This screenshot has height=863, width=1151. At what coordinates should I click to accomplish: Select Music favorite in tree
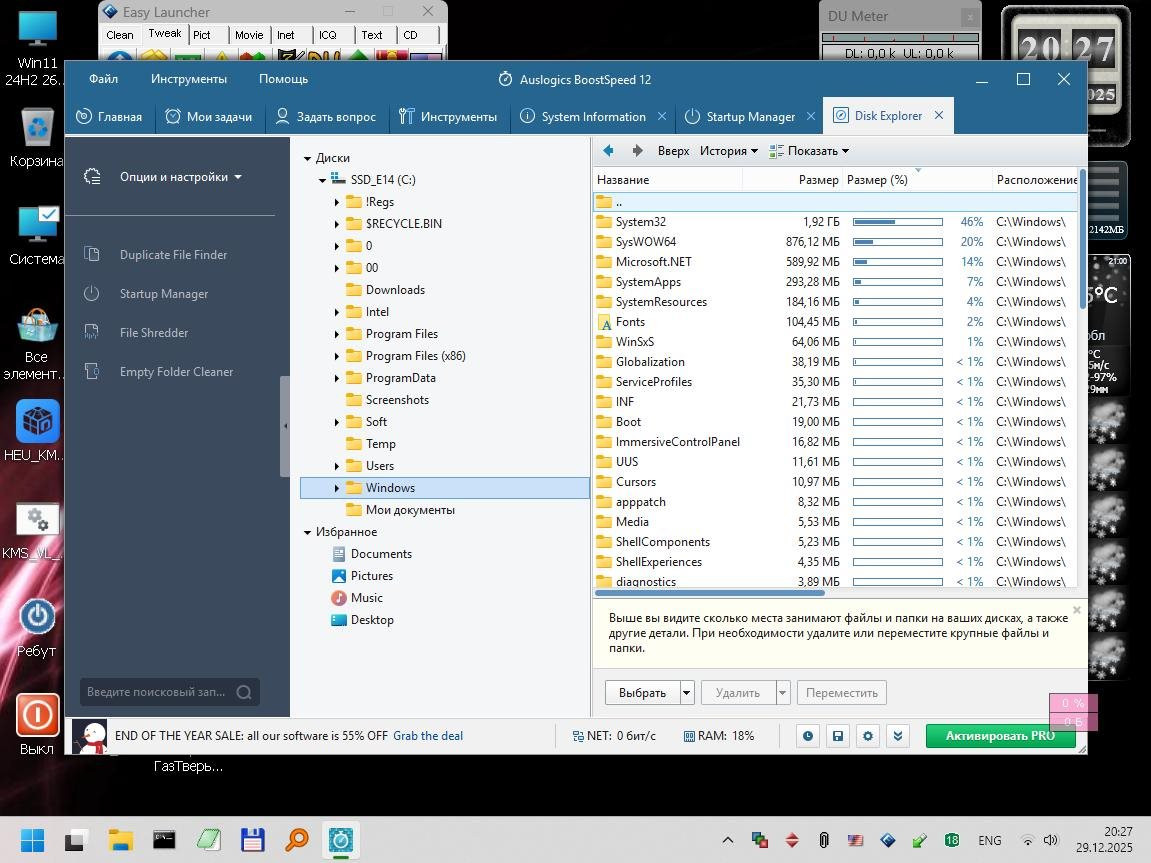366,598
